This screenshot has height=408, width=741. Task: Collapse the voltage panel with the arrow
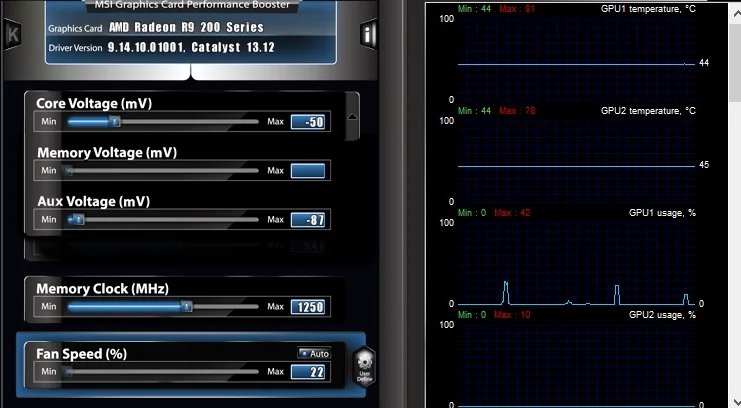[352, 117]
